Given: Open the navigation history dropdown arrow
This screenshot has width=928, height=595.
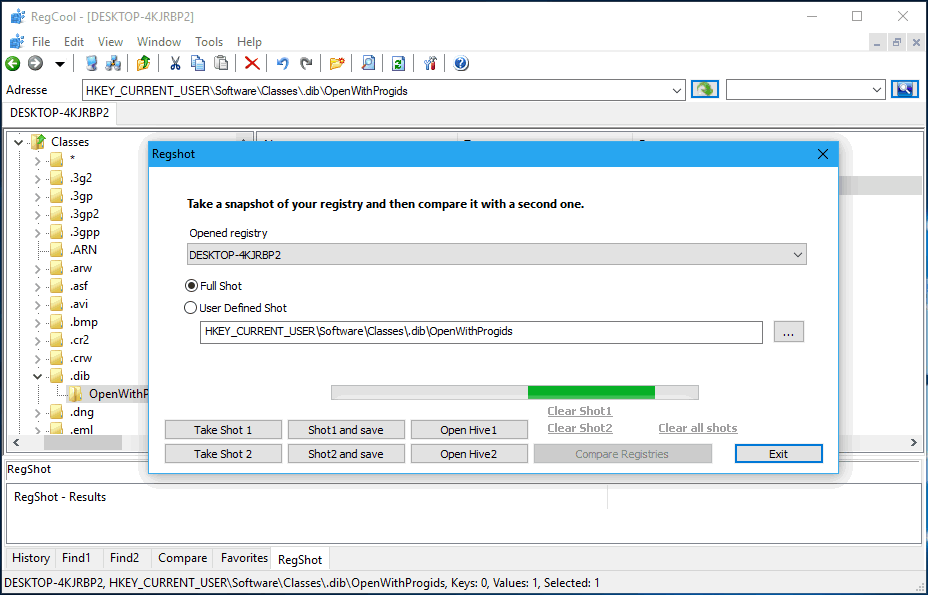Looking at the screenshot, I should (x=60, y=64).
